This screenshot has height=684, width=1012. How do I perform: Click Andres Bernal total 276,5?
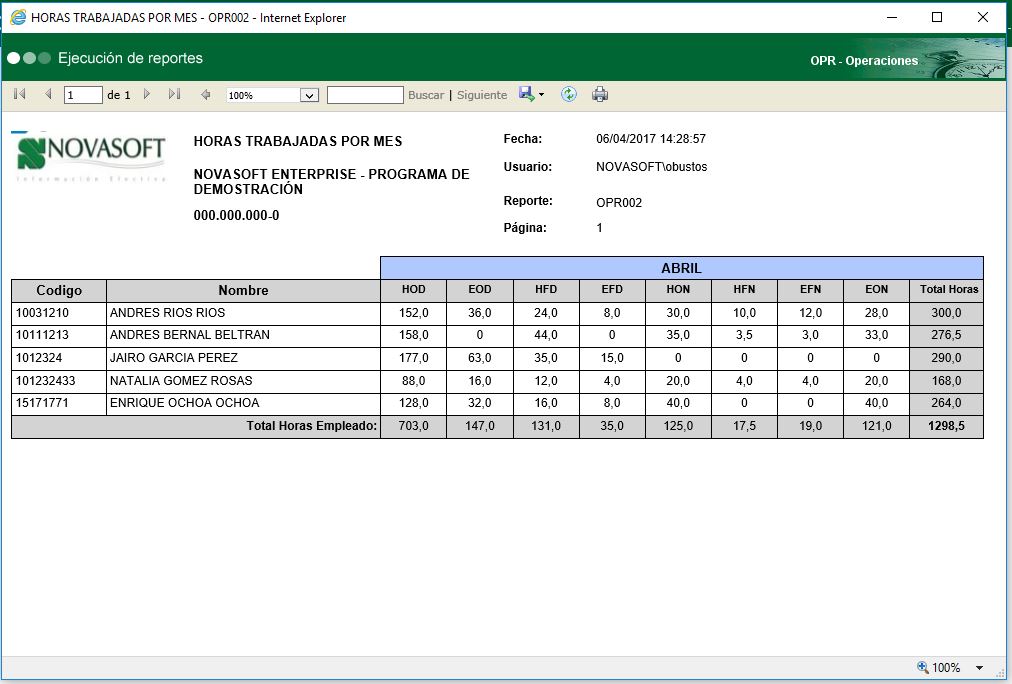point(946,335)
